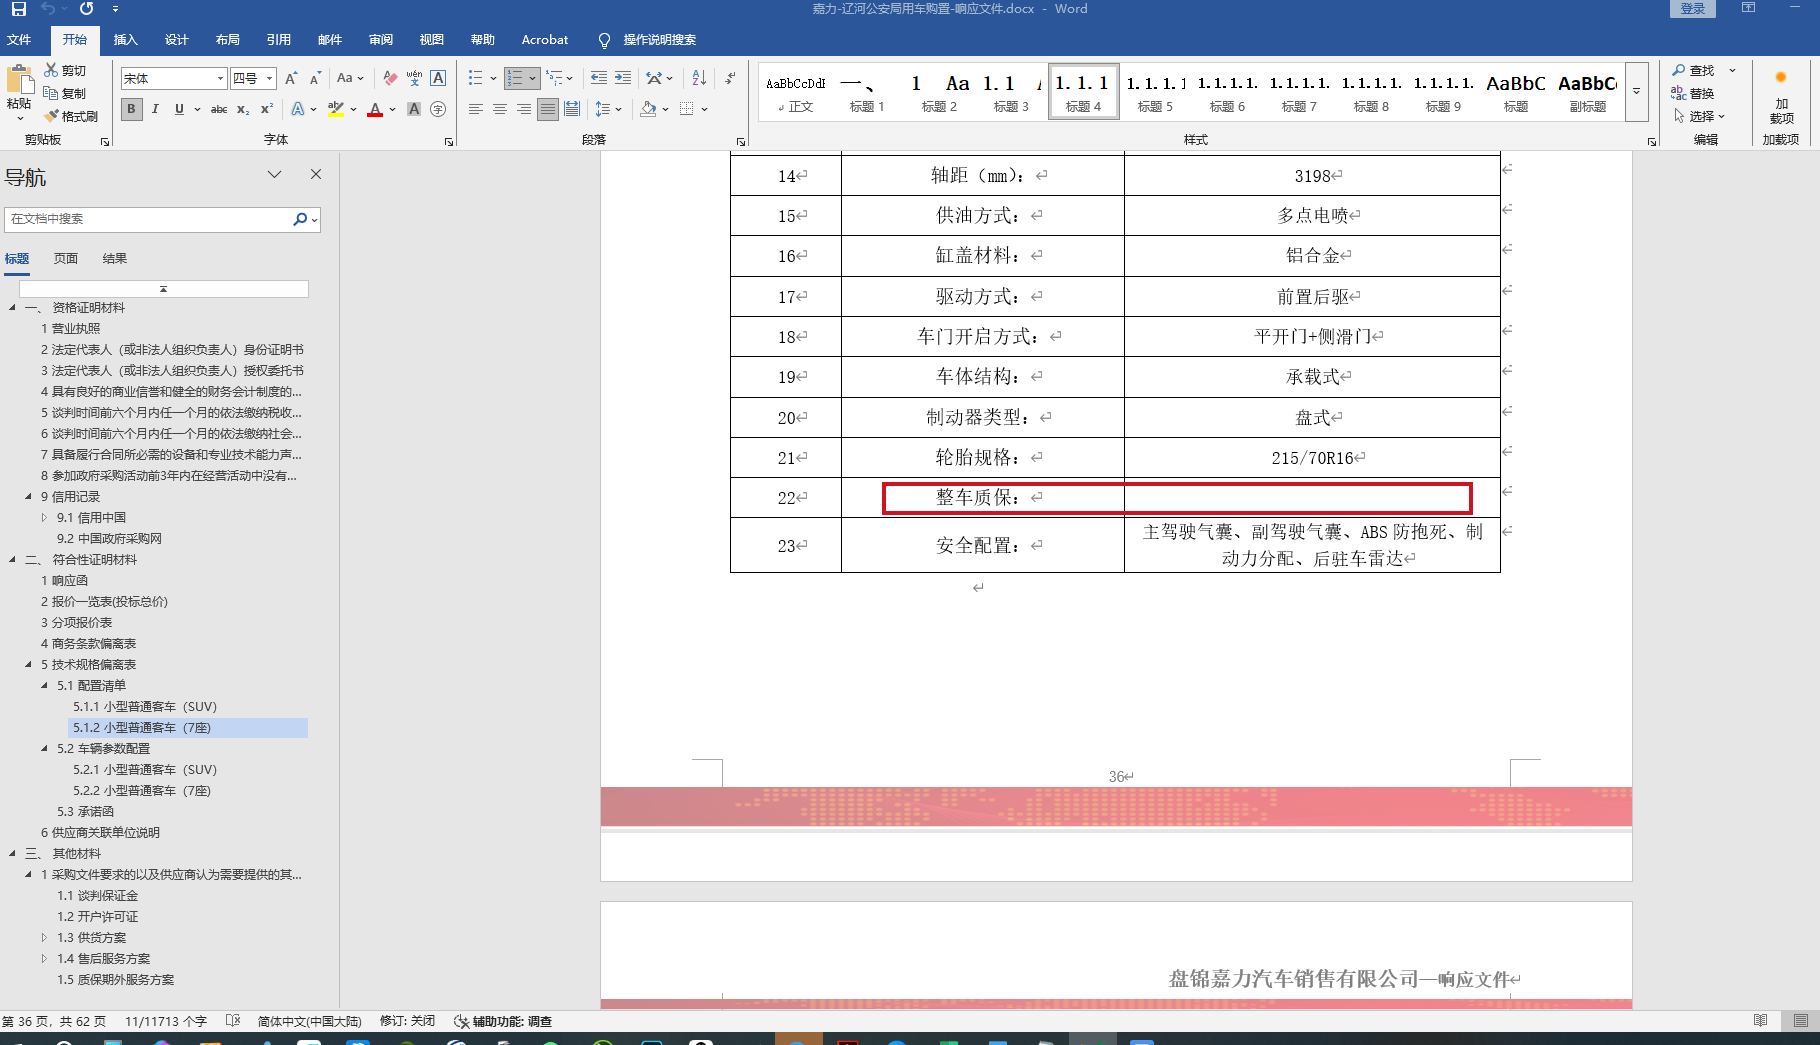Screen dimensions: 1820x1045
Task: Open the shading paint bucket color
Action: pyautogui.click(x=648, y=109)
